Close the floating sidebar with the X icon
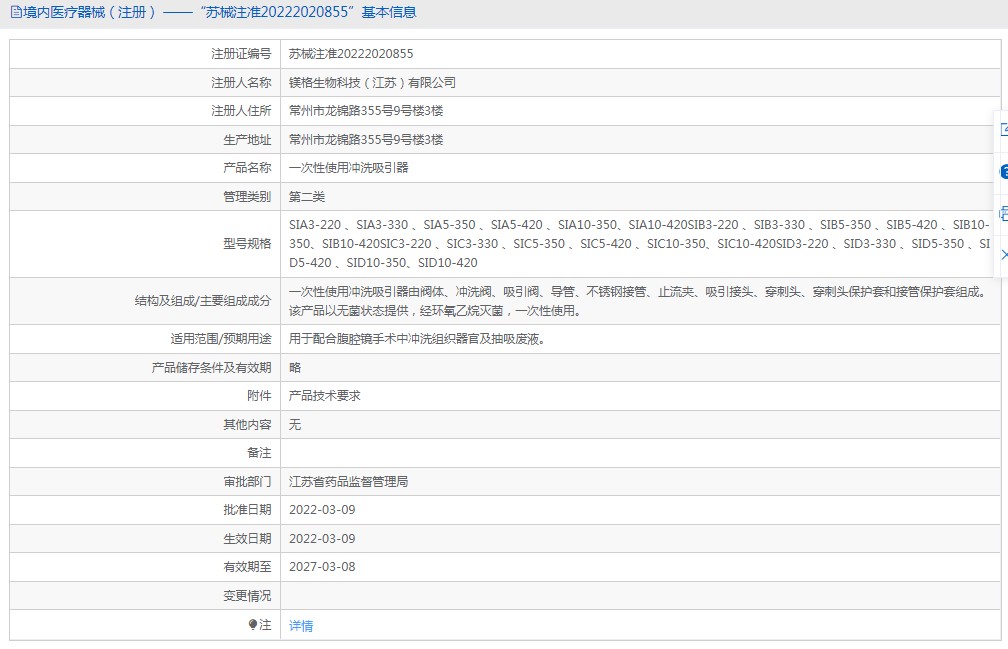Viewport: 1008px width, 649px height. tap(1004, 255)
